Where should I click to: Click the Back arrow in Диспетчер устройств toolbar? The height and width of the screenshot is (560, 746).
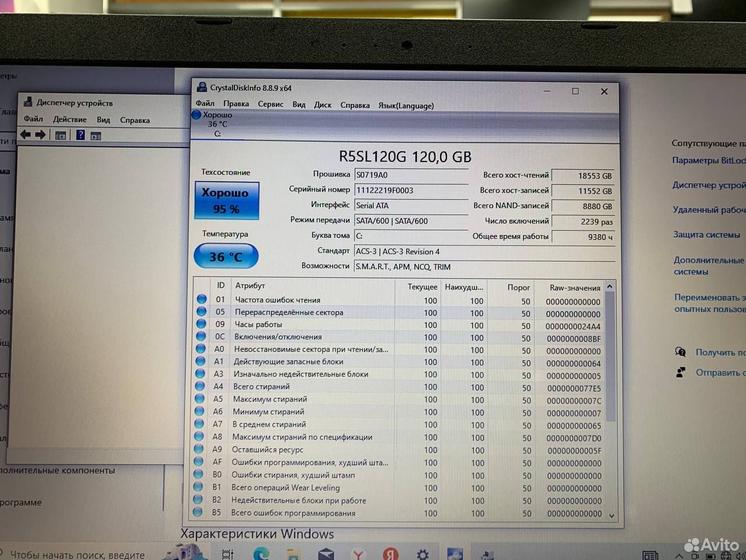tap(26, 135)
